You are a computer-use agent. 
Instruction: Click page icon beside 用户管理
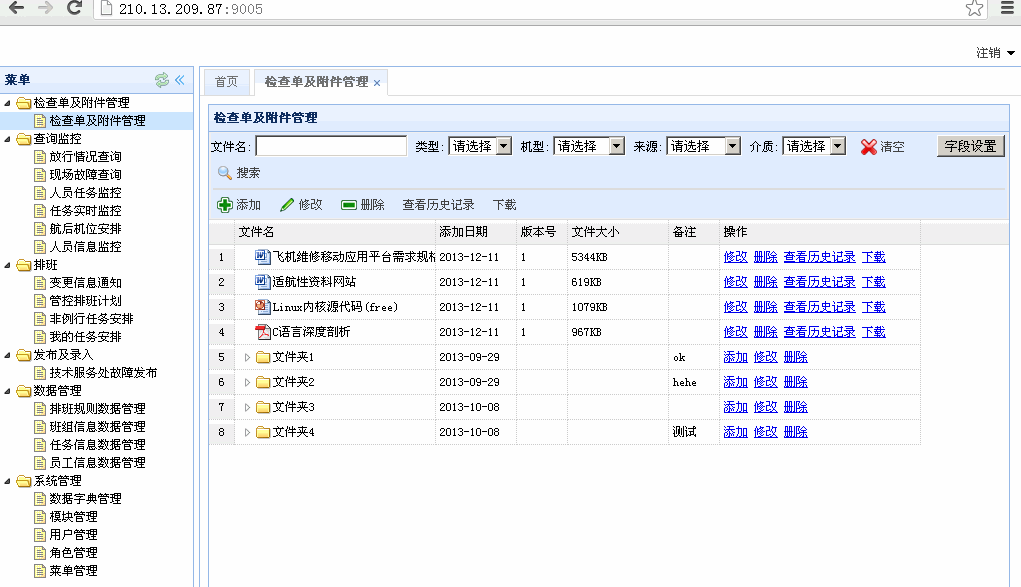40,535
